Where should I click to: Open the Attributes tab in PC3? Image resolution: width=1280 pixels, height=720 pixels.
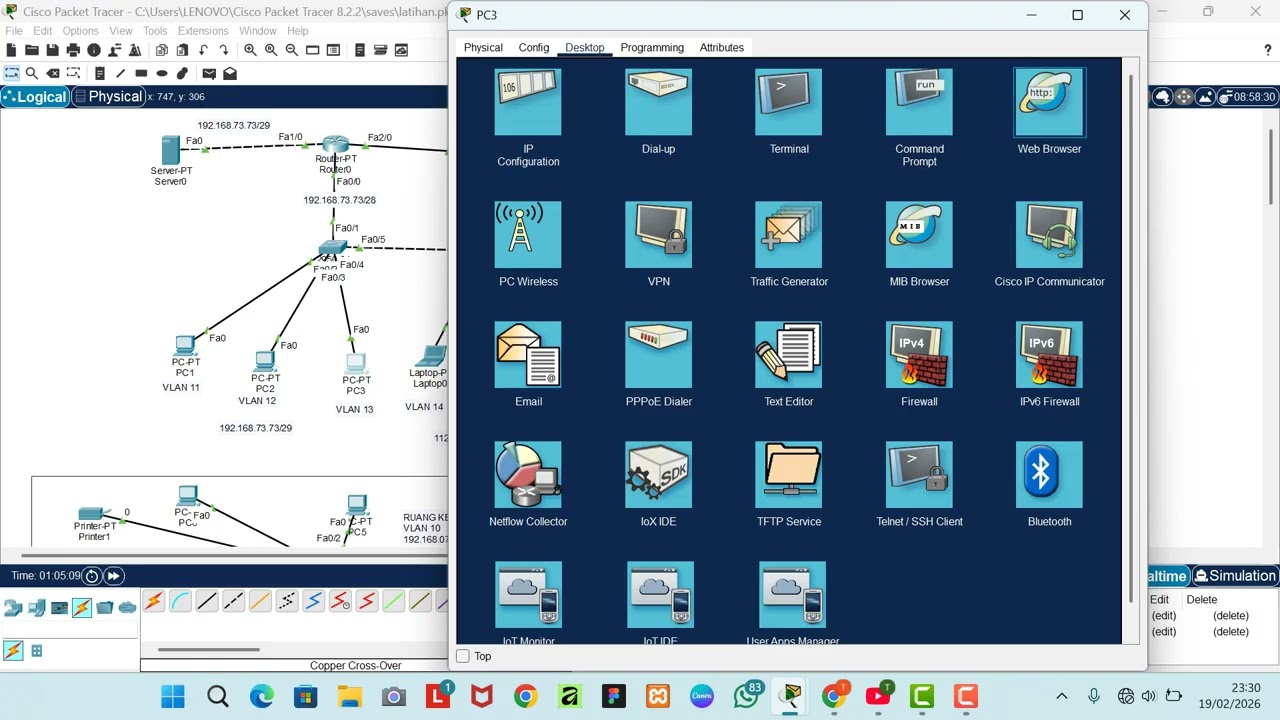(x=722, y=47)
